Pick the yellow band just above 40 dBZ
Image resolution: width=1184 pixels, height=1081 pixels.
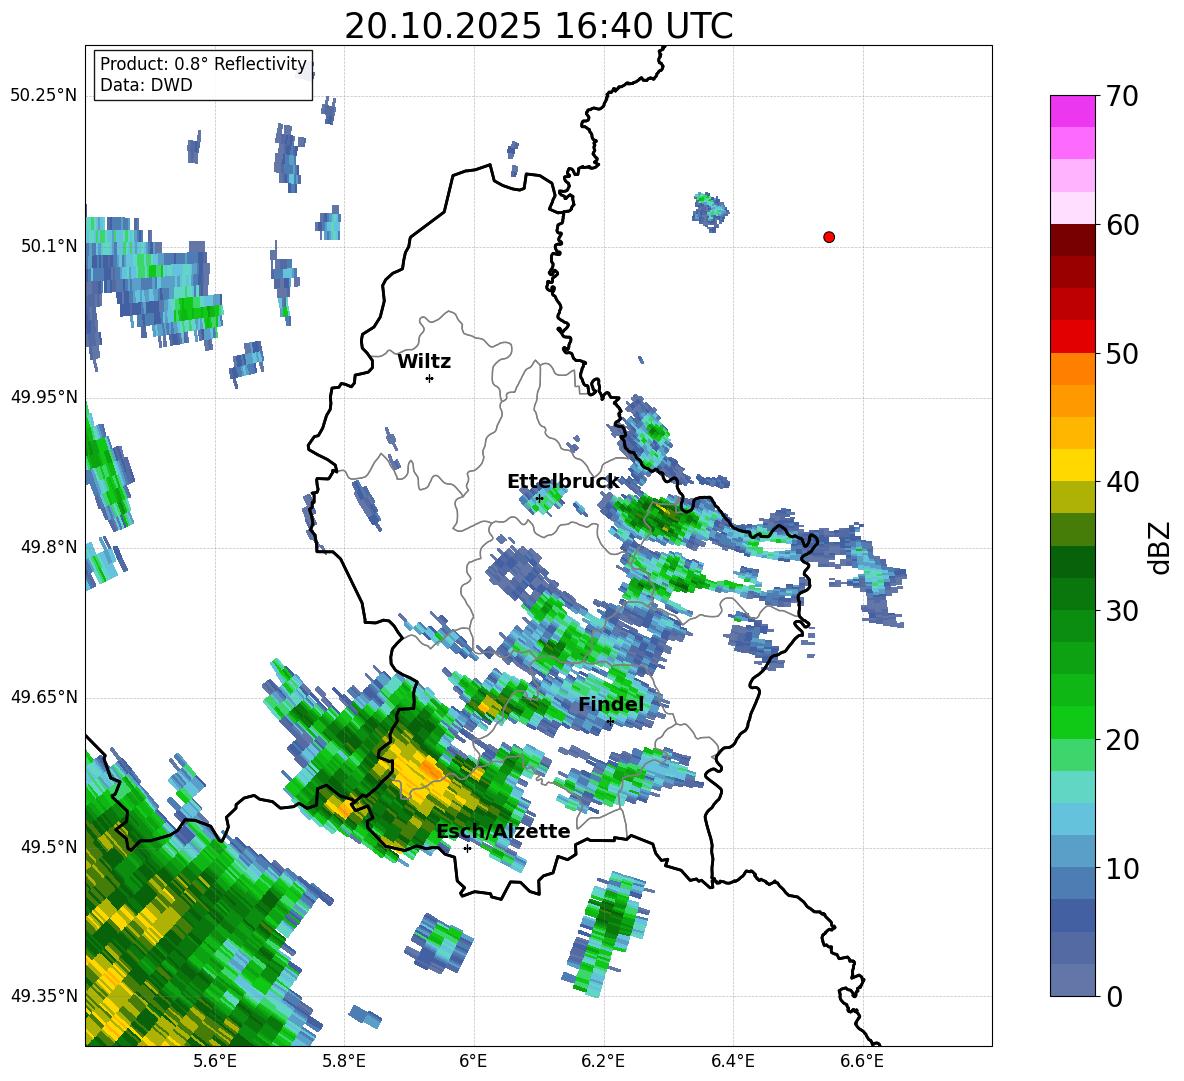[x=1072, y=465]
